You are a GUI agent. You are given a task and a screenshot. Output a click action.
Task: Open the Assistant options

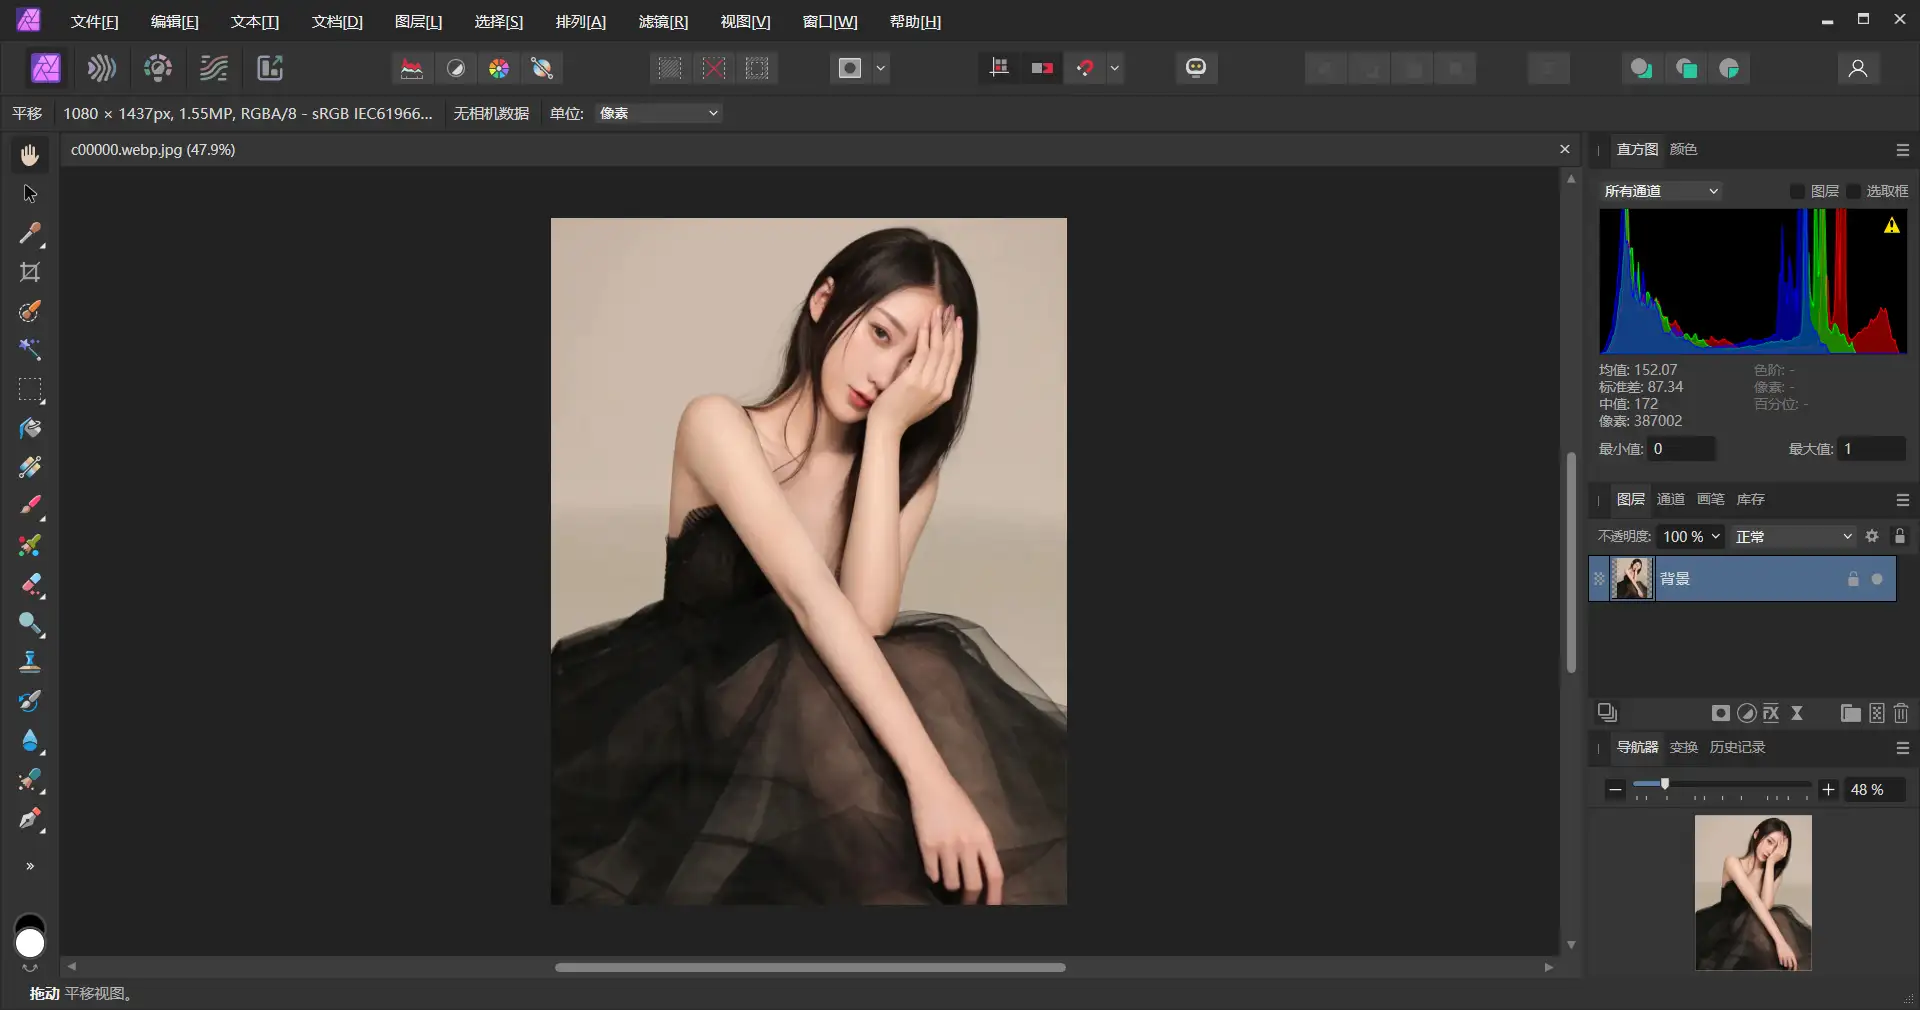coord(1196,68)
